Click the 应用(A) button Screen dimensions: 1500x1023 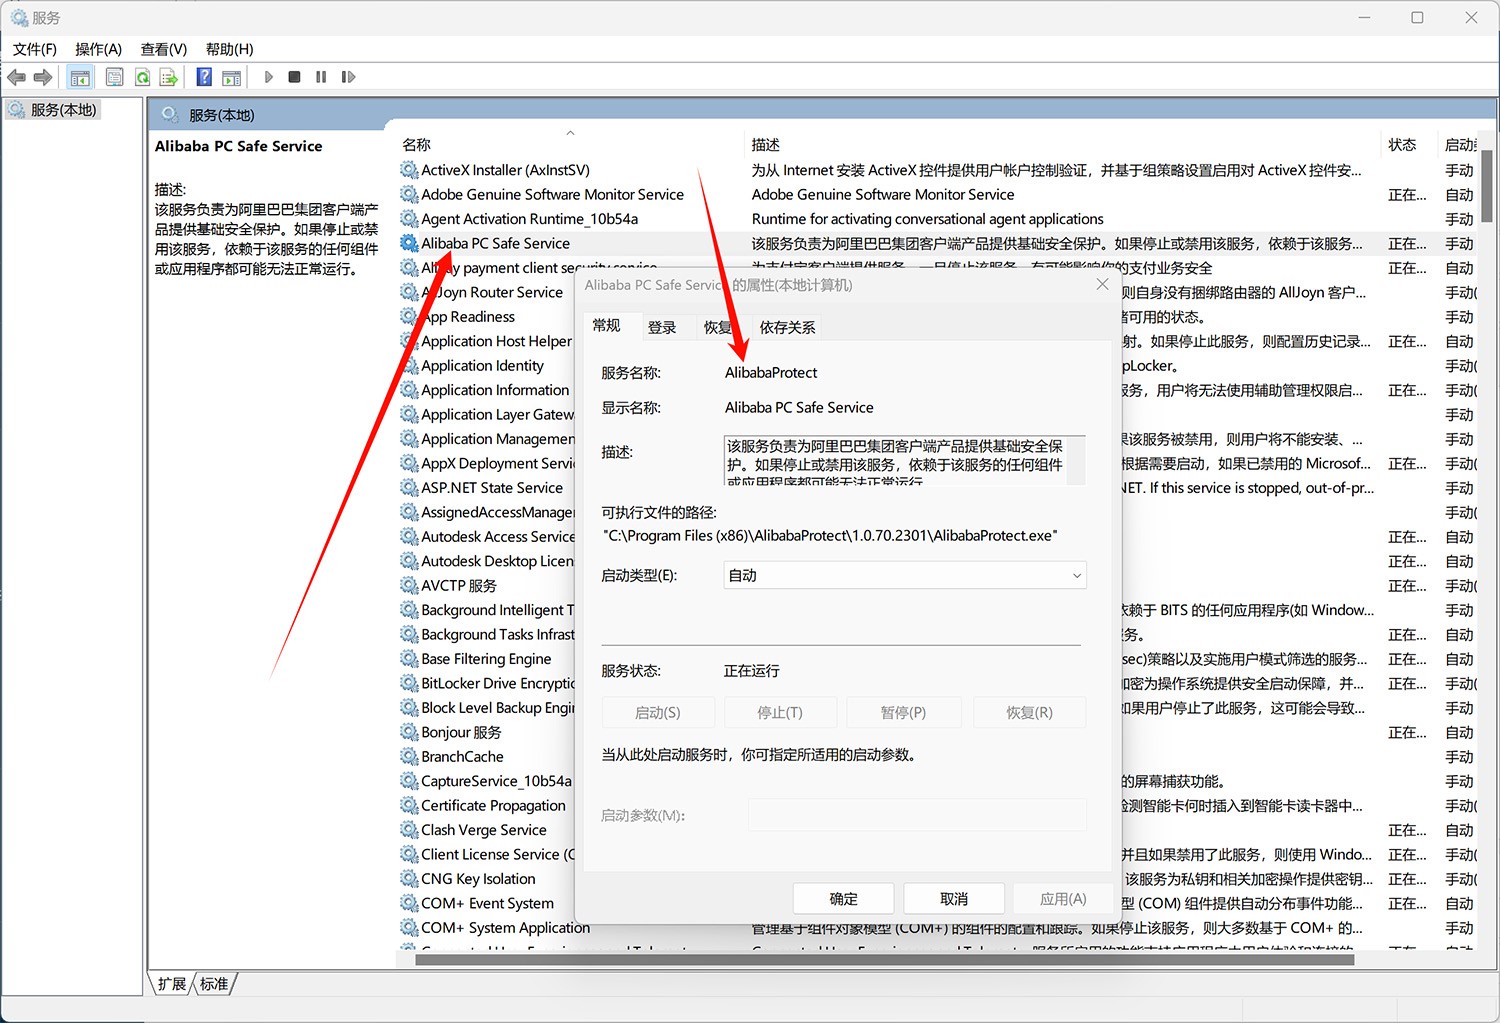coord(1063,899)
